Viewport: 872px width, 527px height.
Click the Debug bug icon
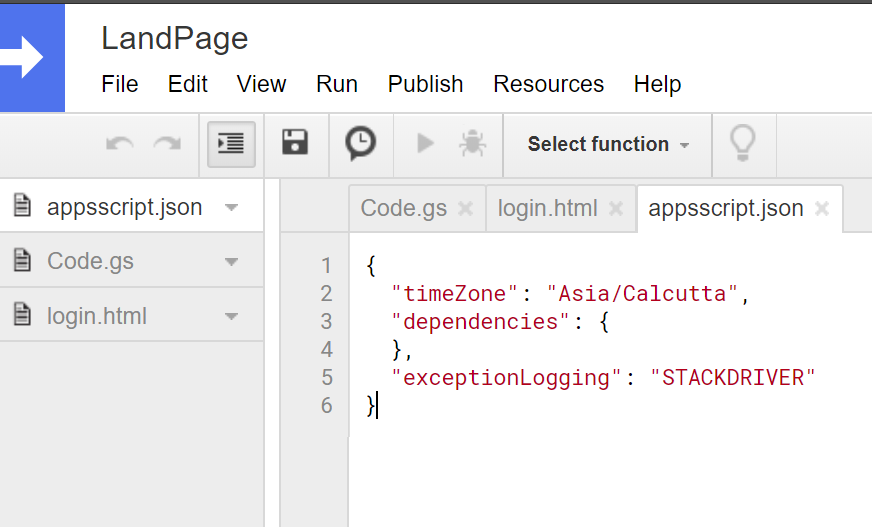[472, 143]
